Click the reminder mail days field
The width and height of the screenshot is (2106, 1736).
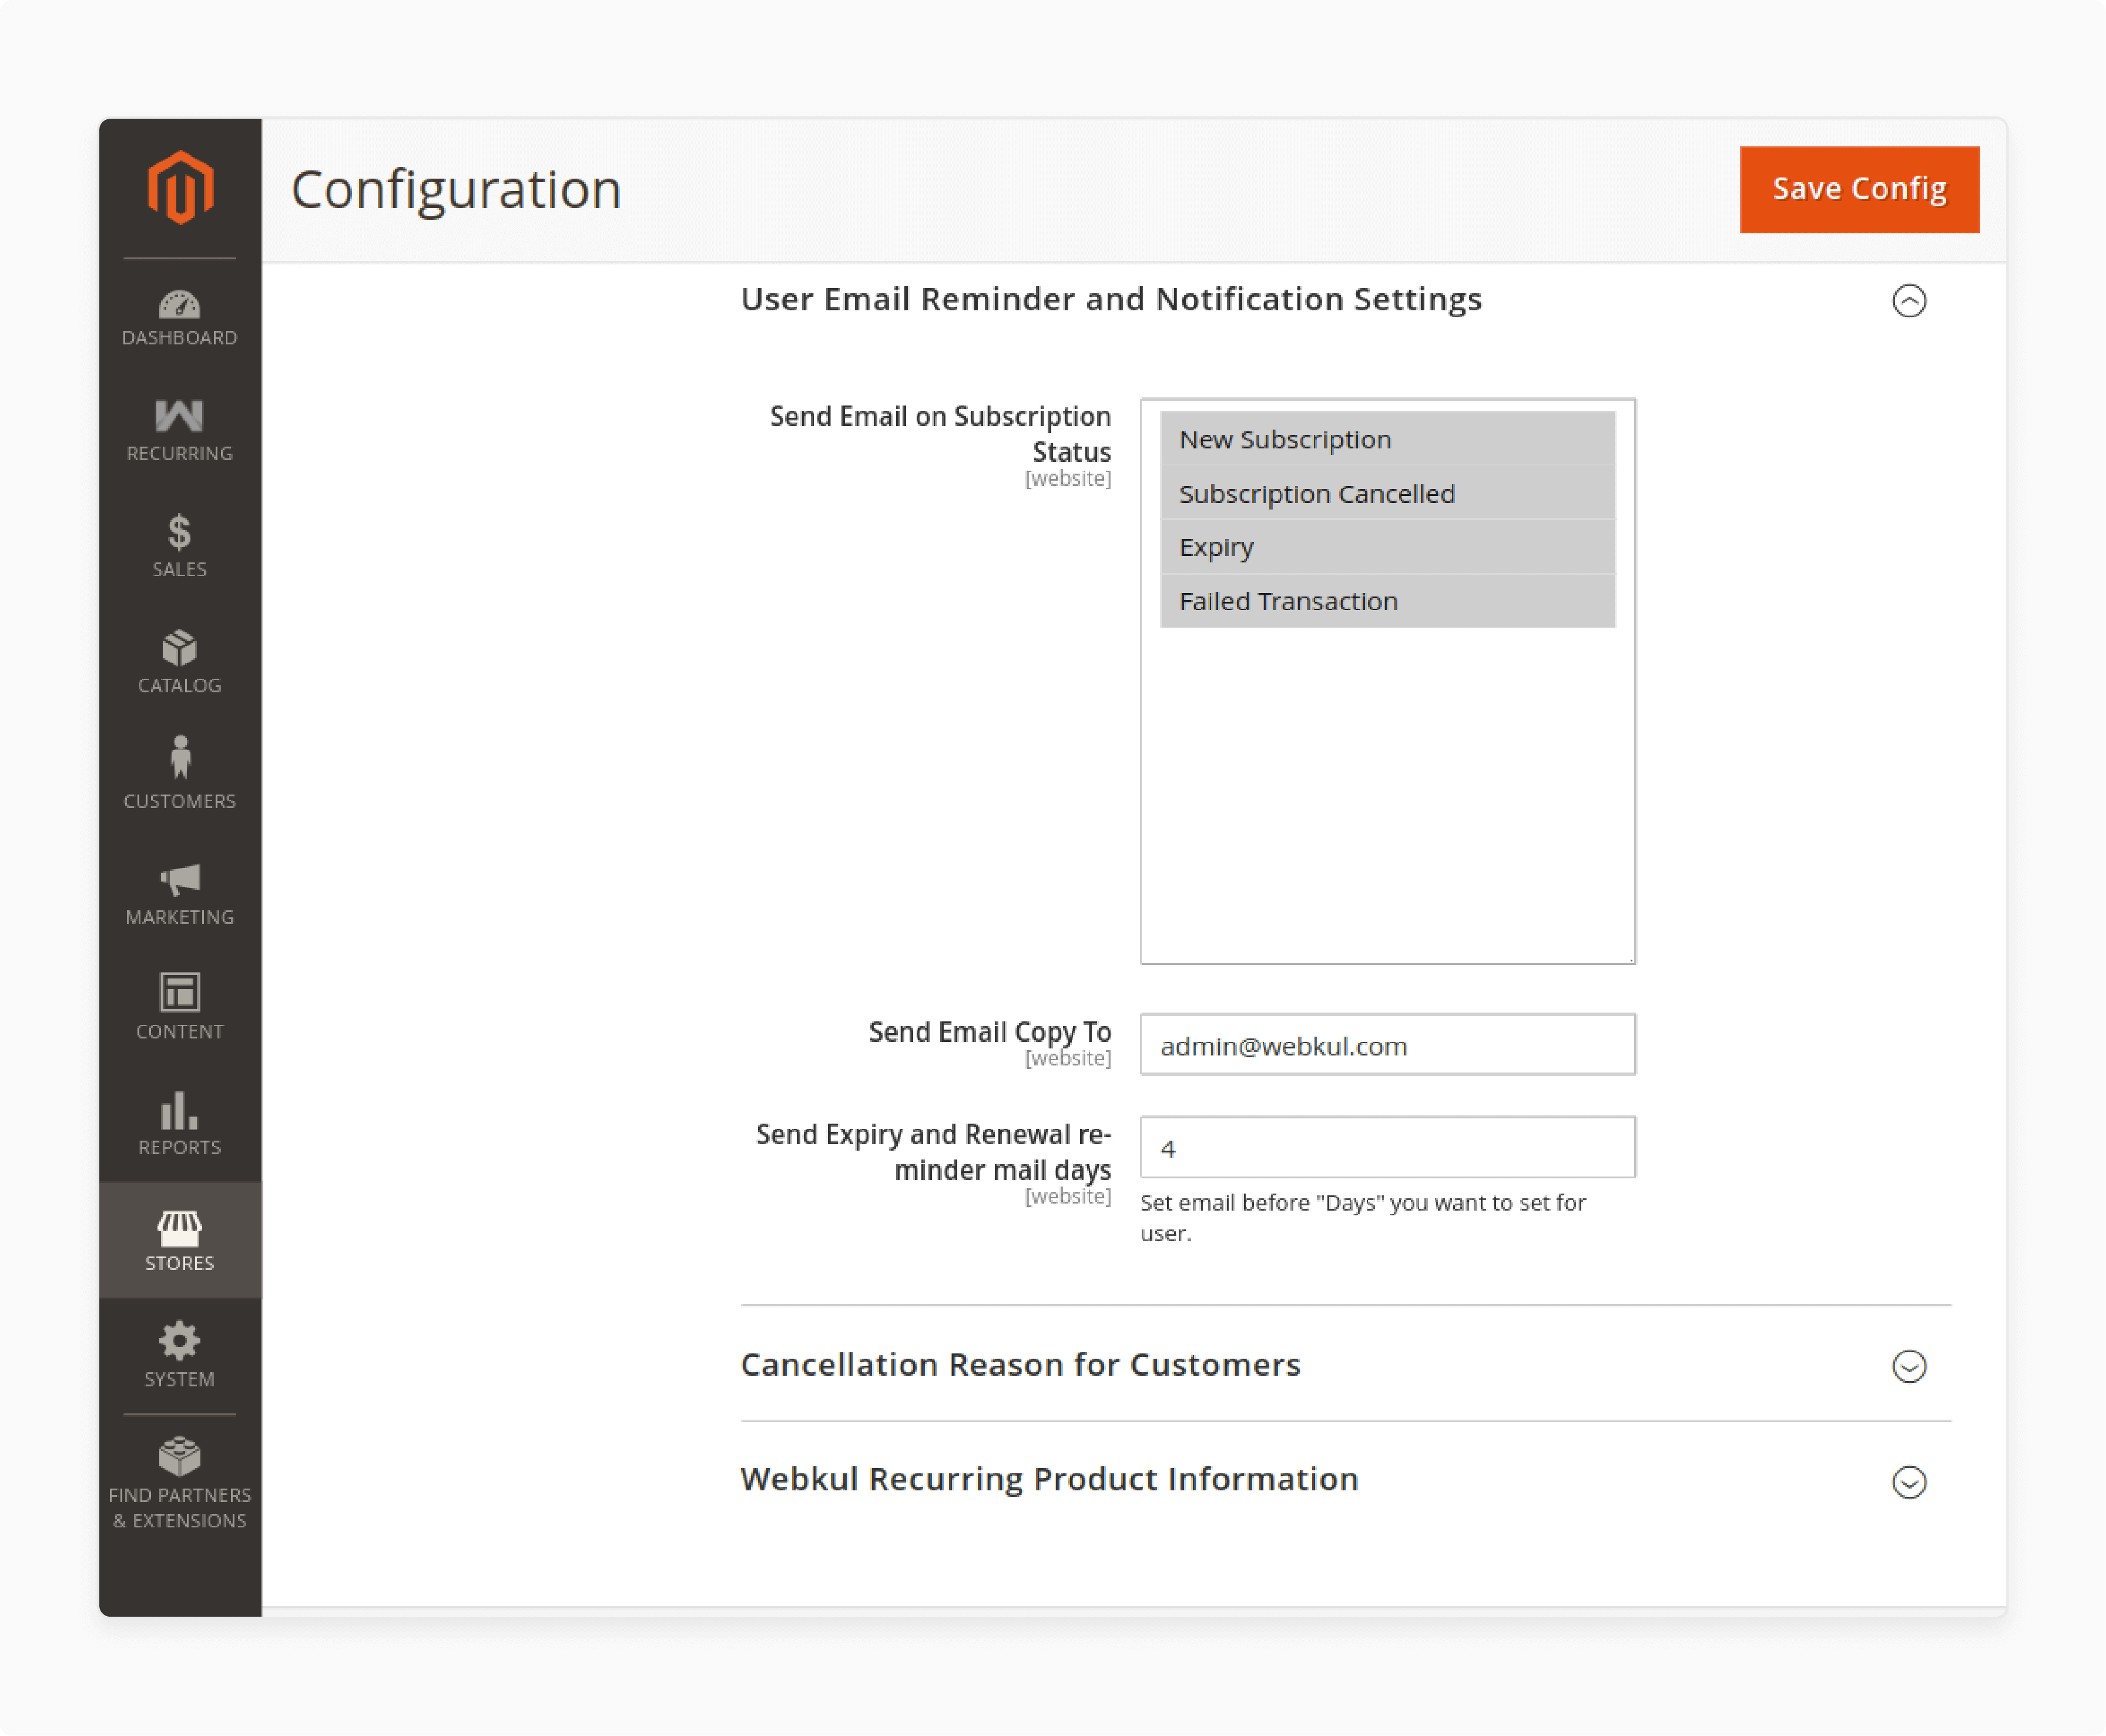pyautogui.click(x=1387, y=1147)
